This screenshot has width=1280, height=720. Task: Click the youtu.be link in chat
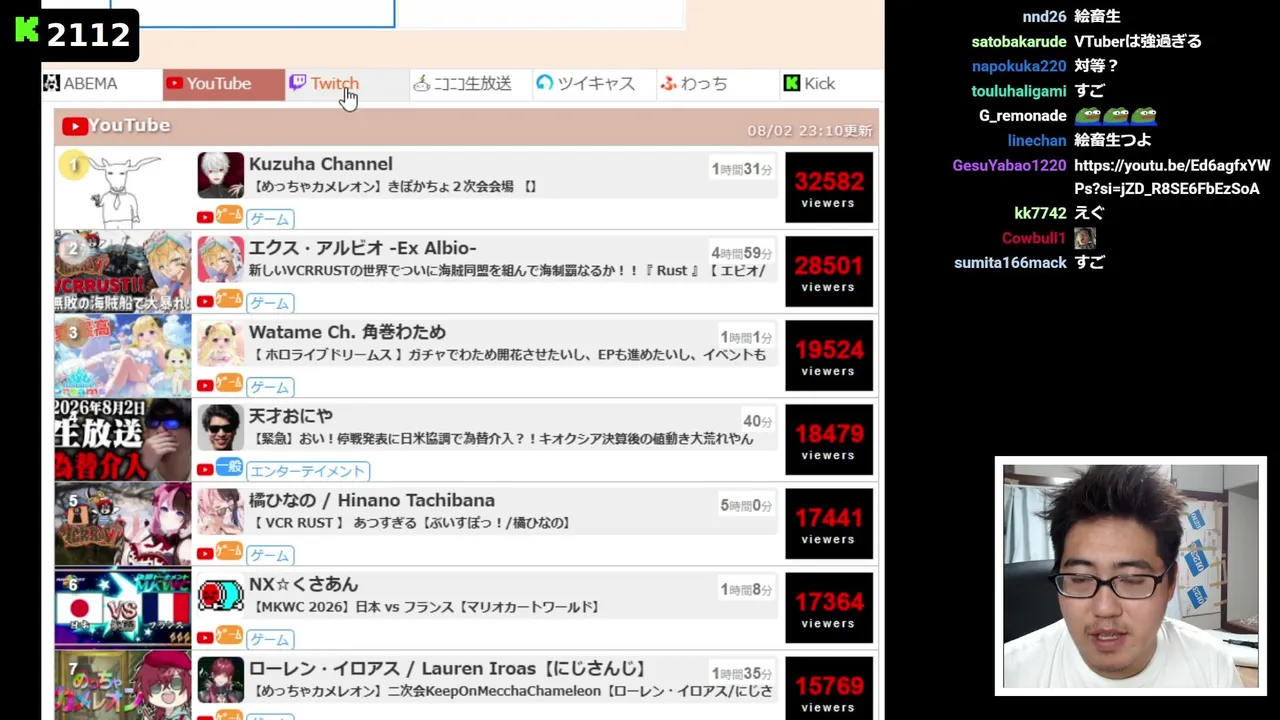point(1172,177)
